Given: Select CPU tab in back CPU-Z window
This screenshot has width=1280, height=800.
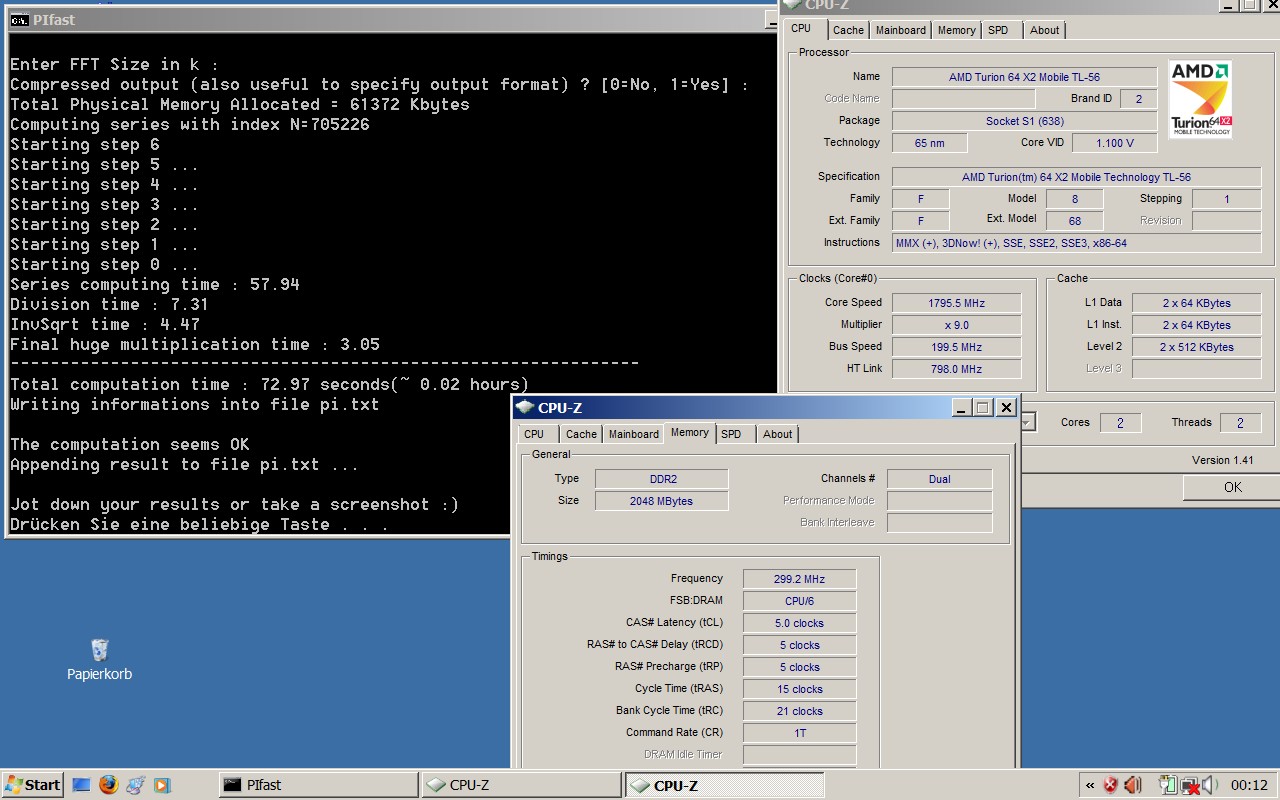Looking at the screenshot, I should pos(801,28).
